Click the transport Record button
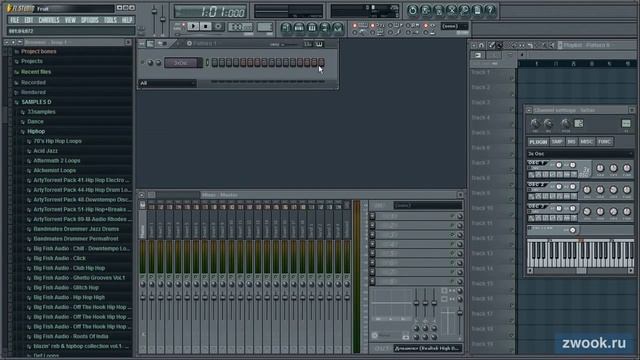The width and height of the screenshot is (640, 360). (218, 27)
